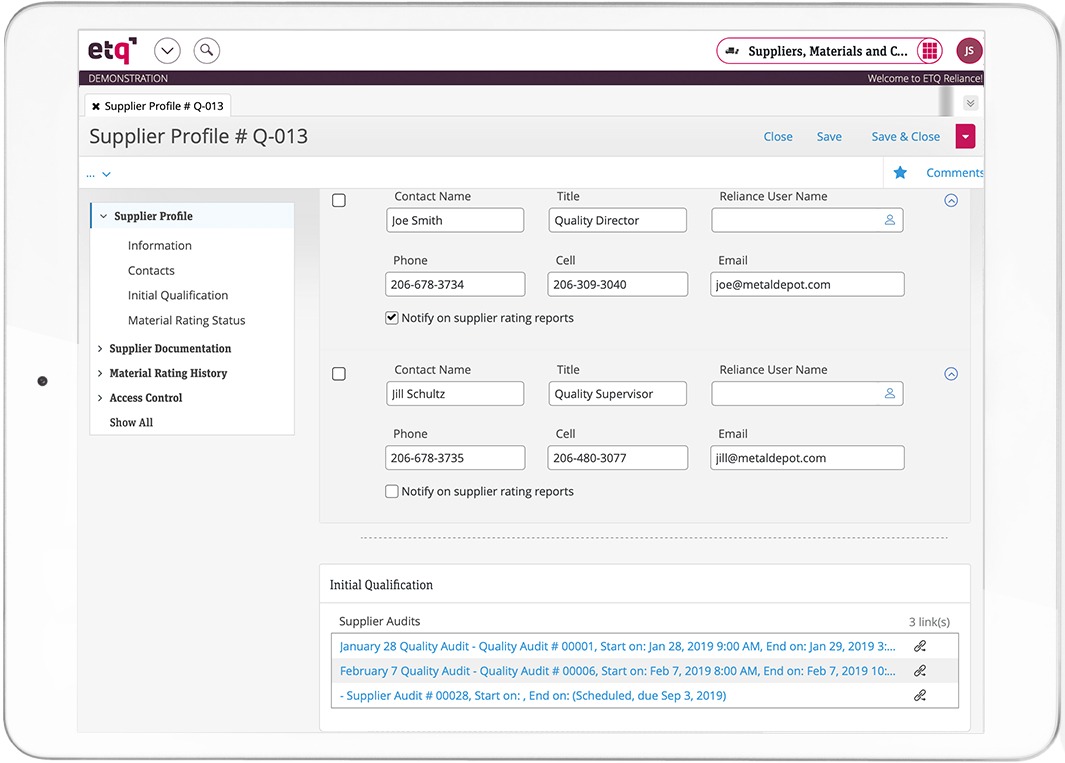Image resolution: width=1065 pixels, height=763 pixels.
Task: Enable supplier rating notifications for Jill Schultz
Action: pyautogui.click(x=392, y=492)
